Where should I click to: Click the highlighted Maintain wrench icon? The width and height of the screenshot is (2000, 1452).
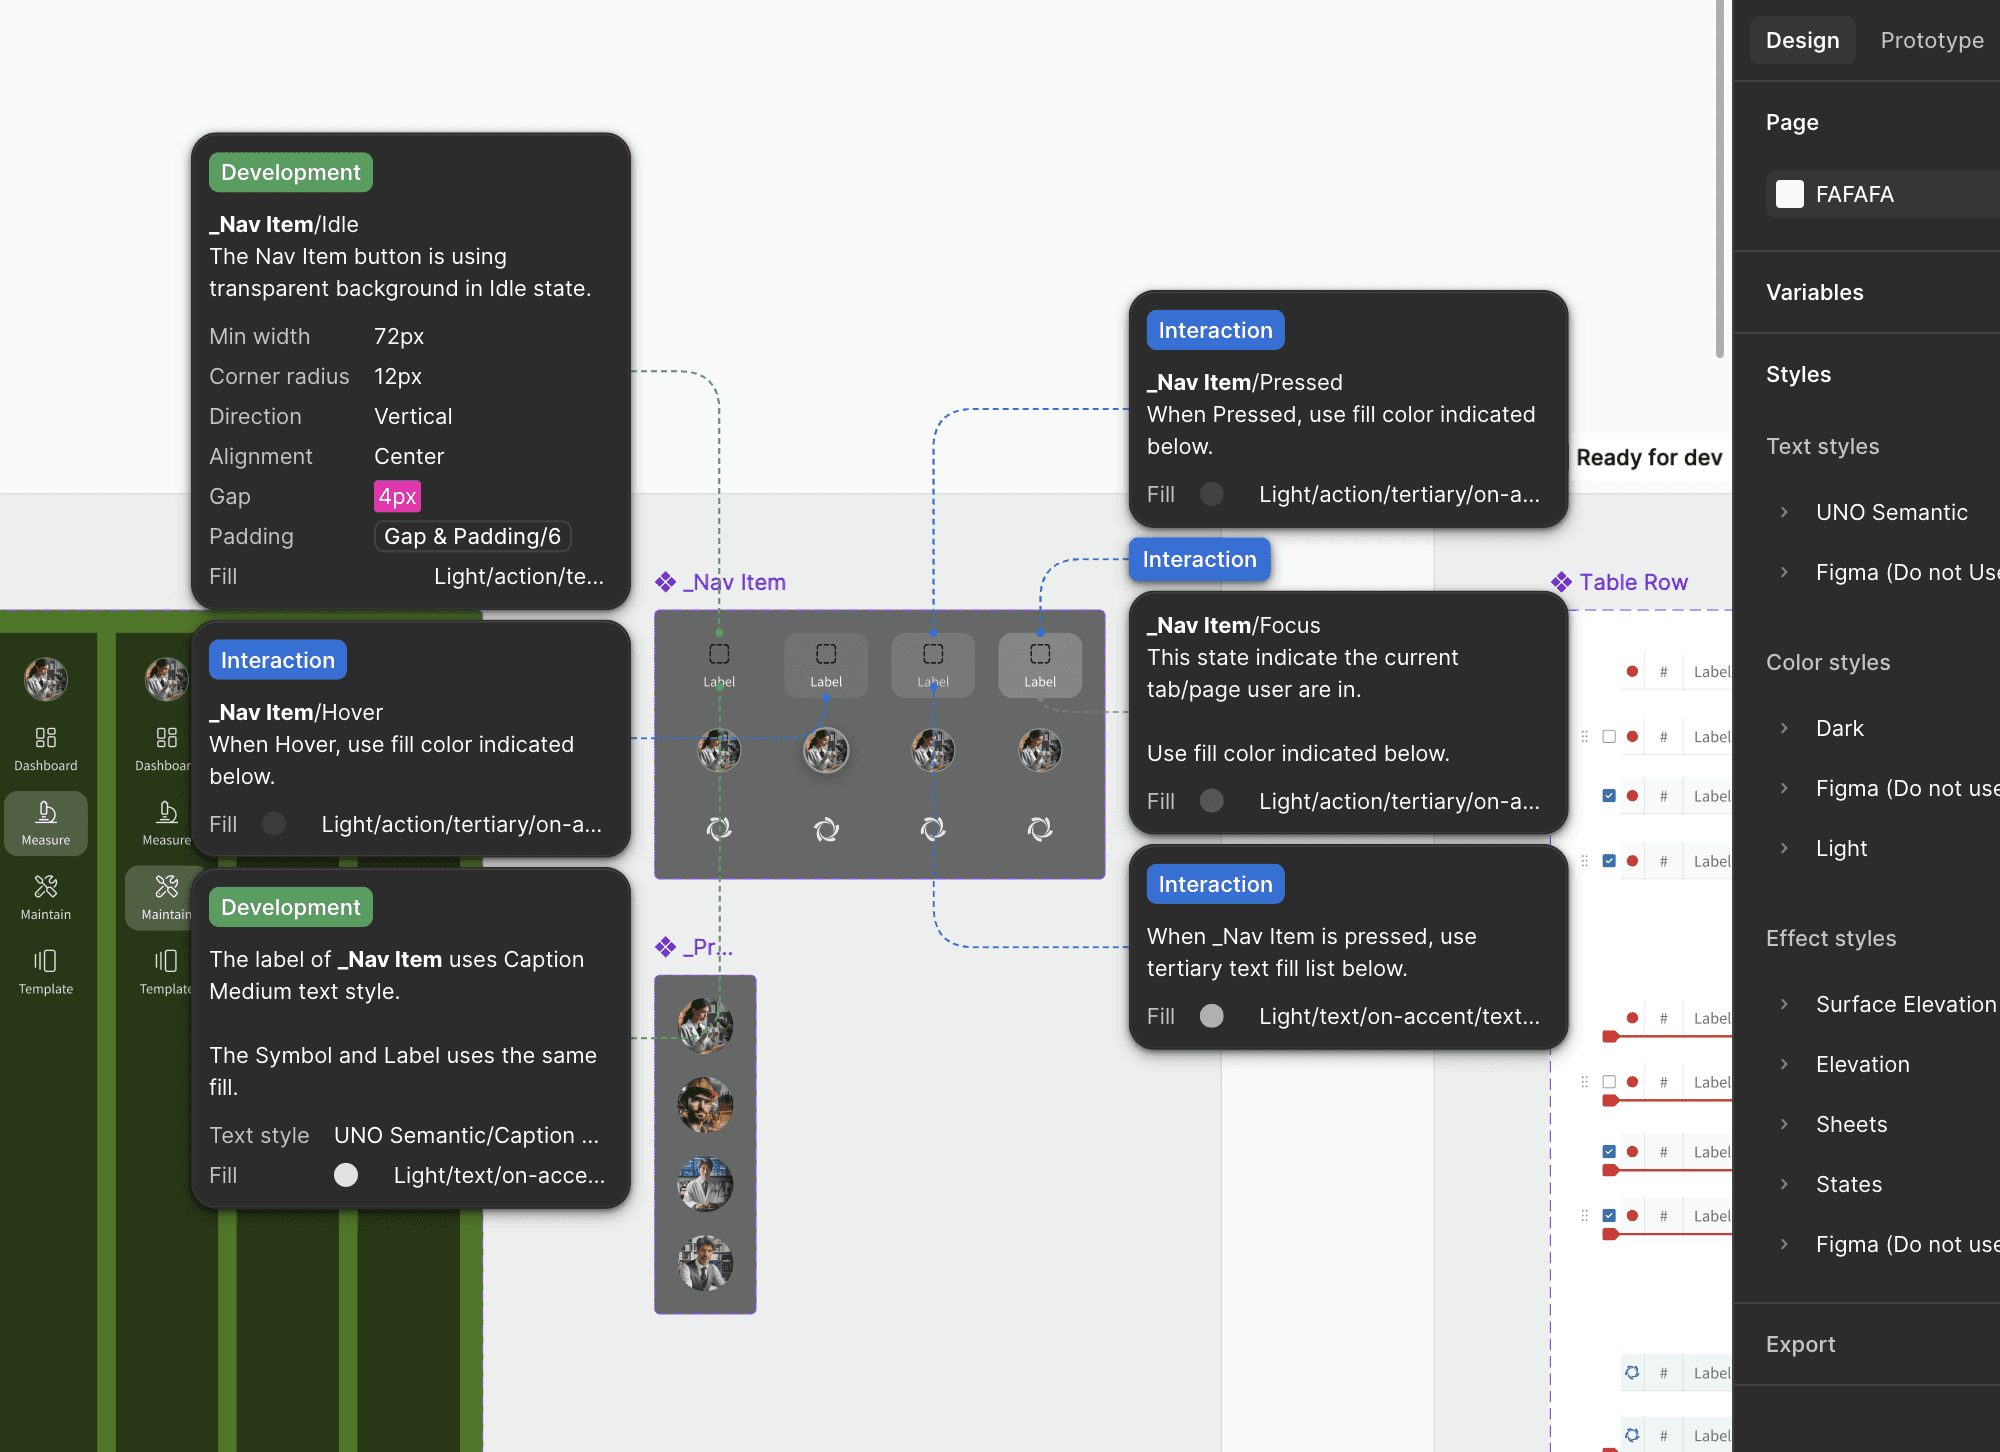(166, 887)
